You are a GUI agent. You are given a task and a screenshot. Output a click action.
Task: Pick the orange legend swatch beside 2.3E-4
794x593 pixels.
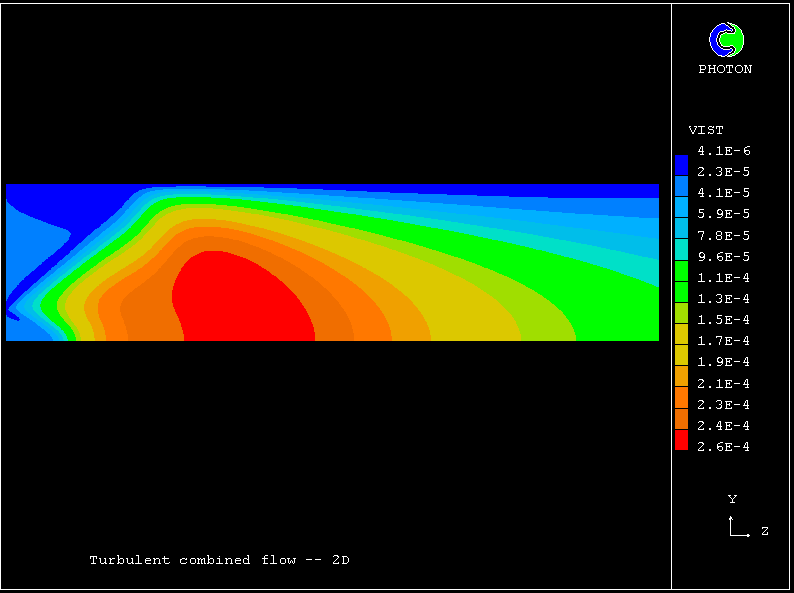click(x=681, y=399)
